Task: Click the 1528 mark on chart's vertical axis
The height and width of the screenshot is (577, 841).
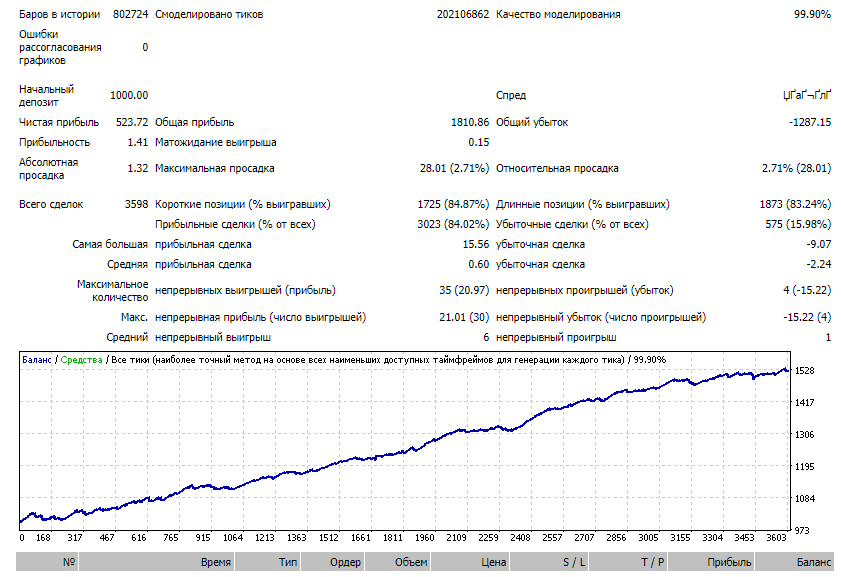Action: [x=804, y=371]
